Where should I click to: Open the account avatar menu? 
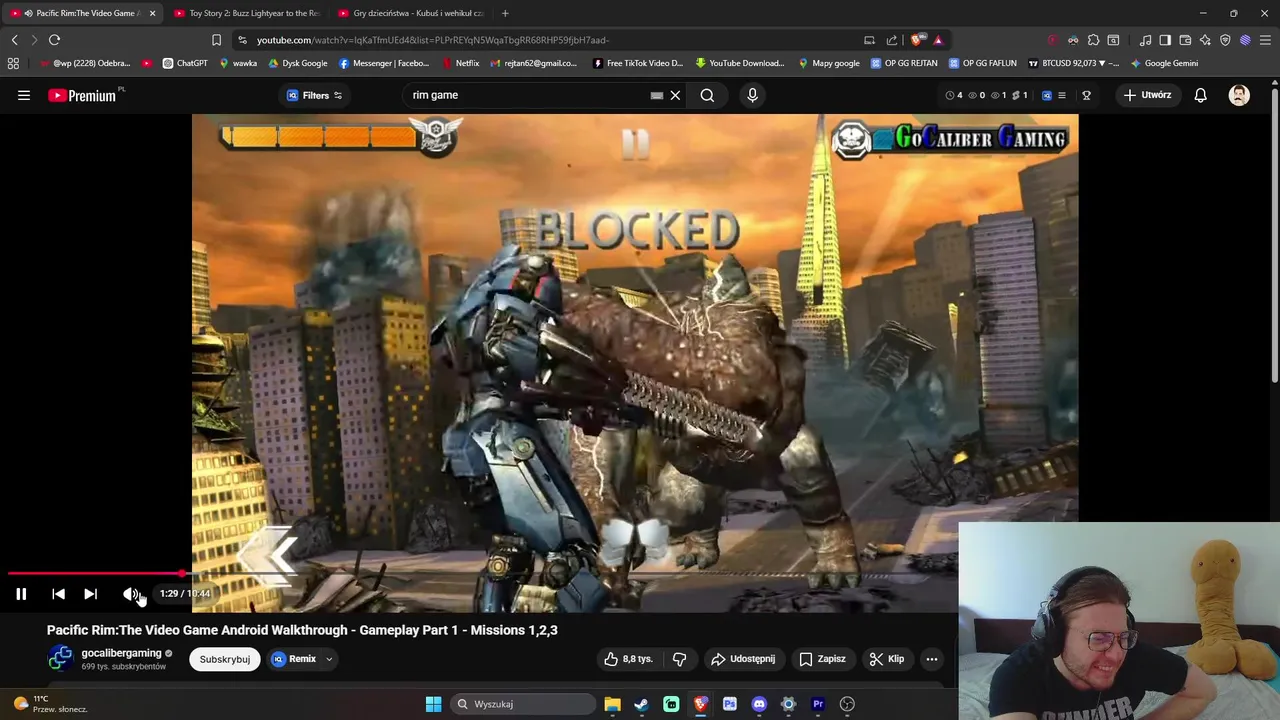pyautogui.click(x=1239, y=95)
